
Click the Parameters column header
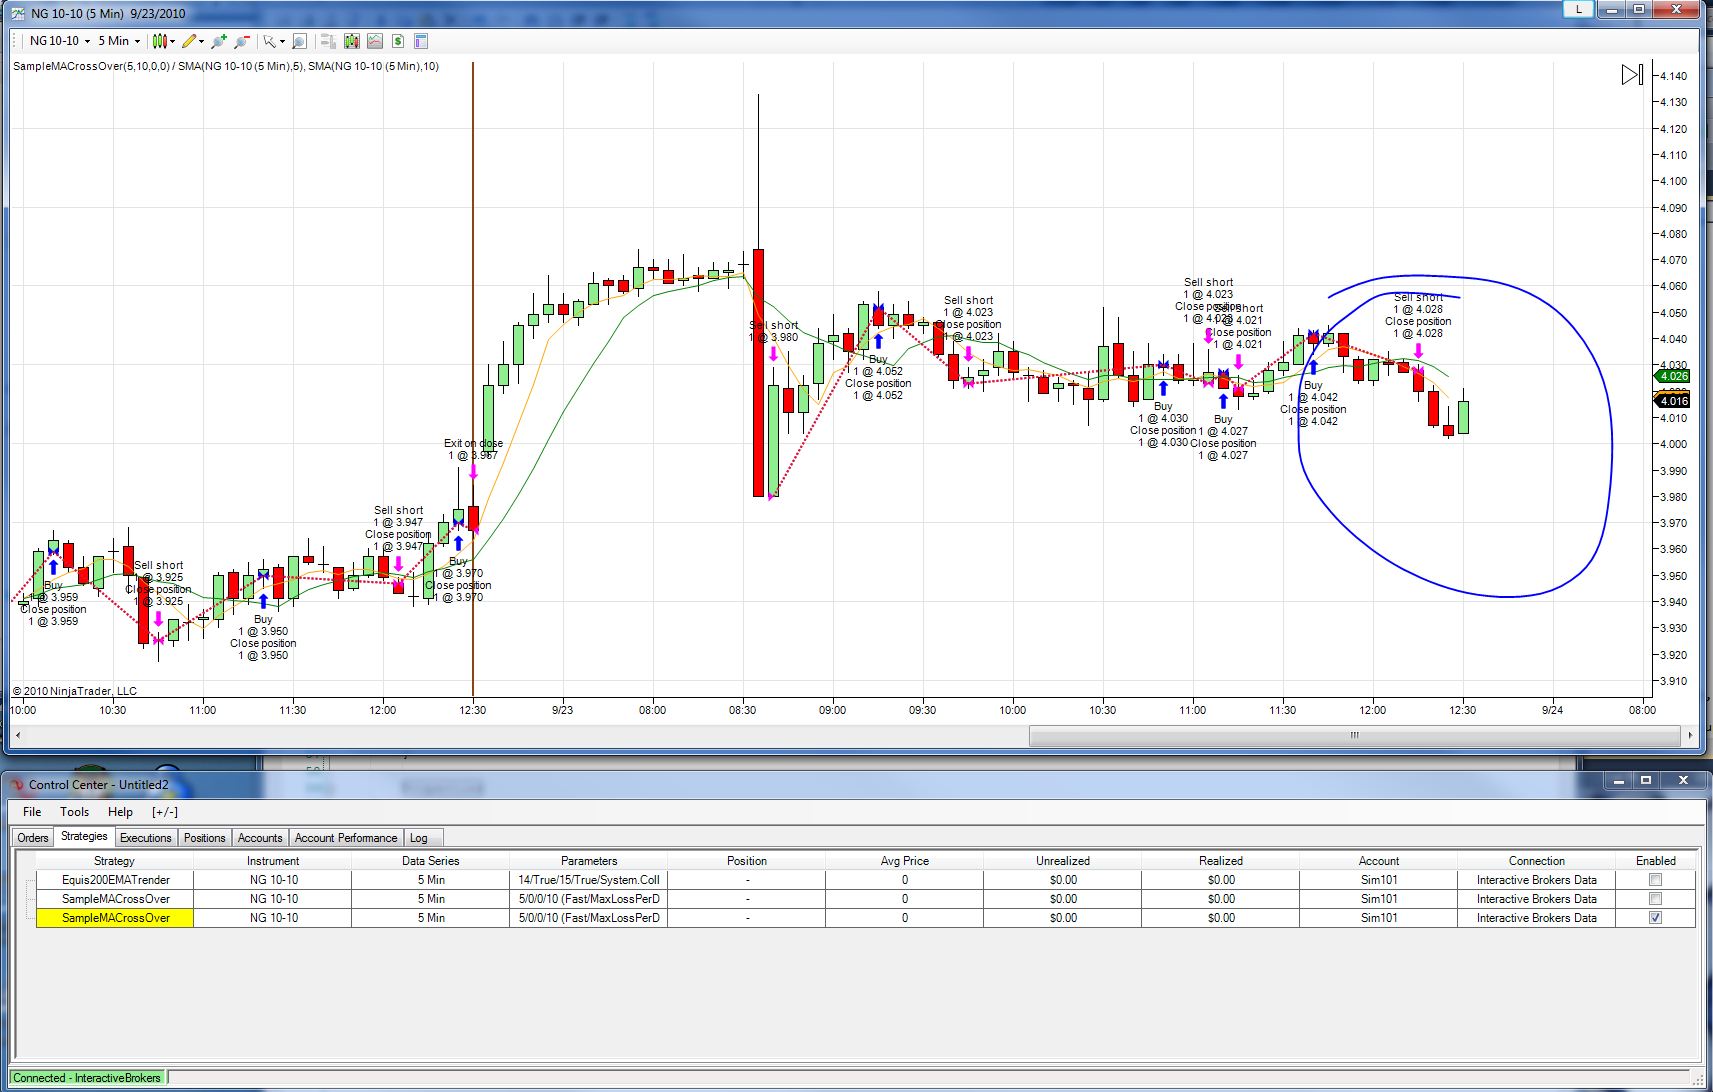point(589,861)
